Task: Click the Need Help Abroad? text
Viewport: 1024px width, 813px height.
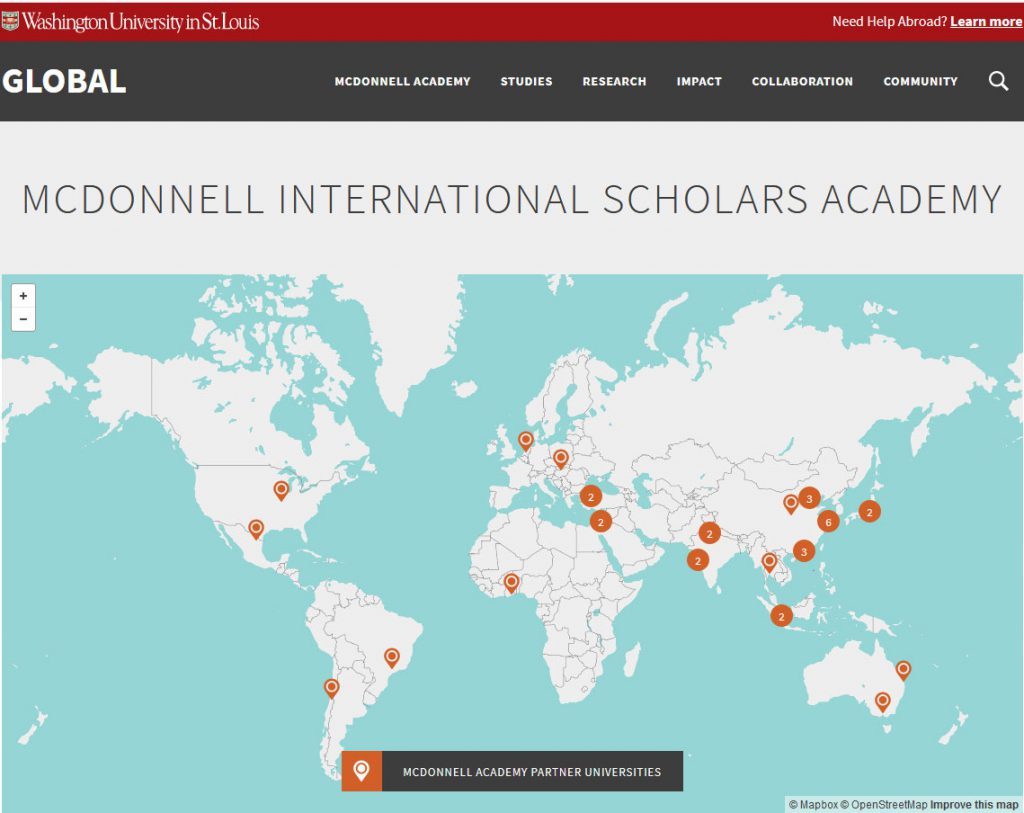Action: click(889, 22)
